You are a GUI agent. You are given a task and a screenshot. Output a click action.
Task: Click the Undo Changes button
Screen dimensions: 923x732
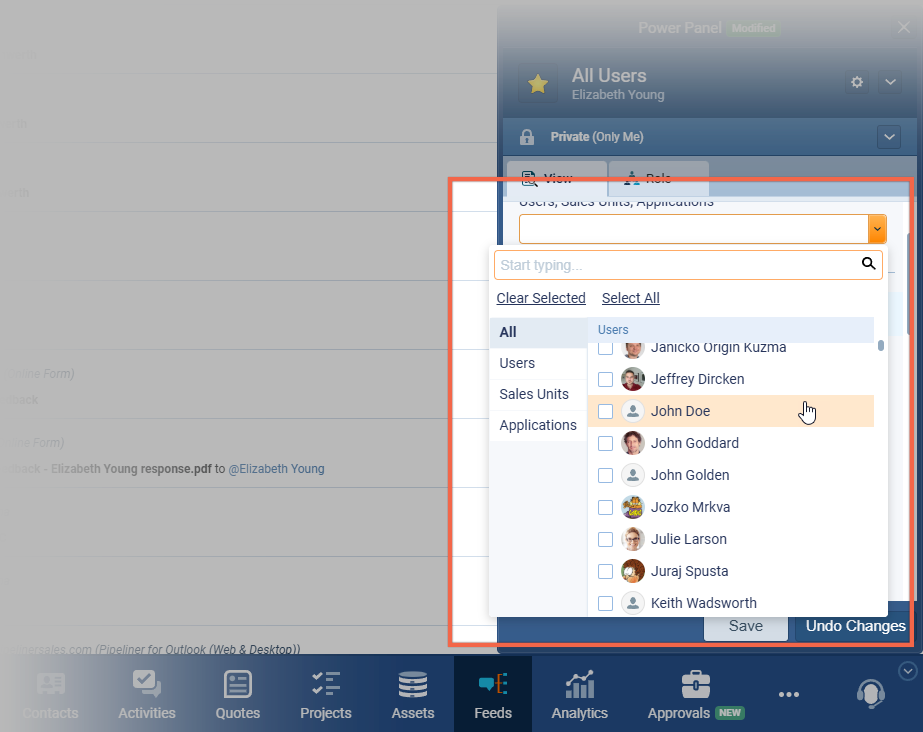855,626
